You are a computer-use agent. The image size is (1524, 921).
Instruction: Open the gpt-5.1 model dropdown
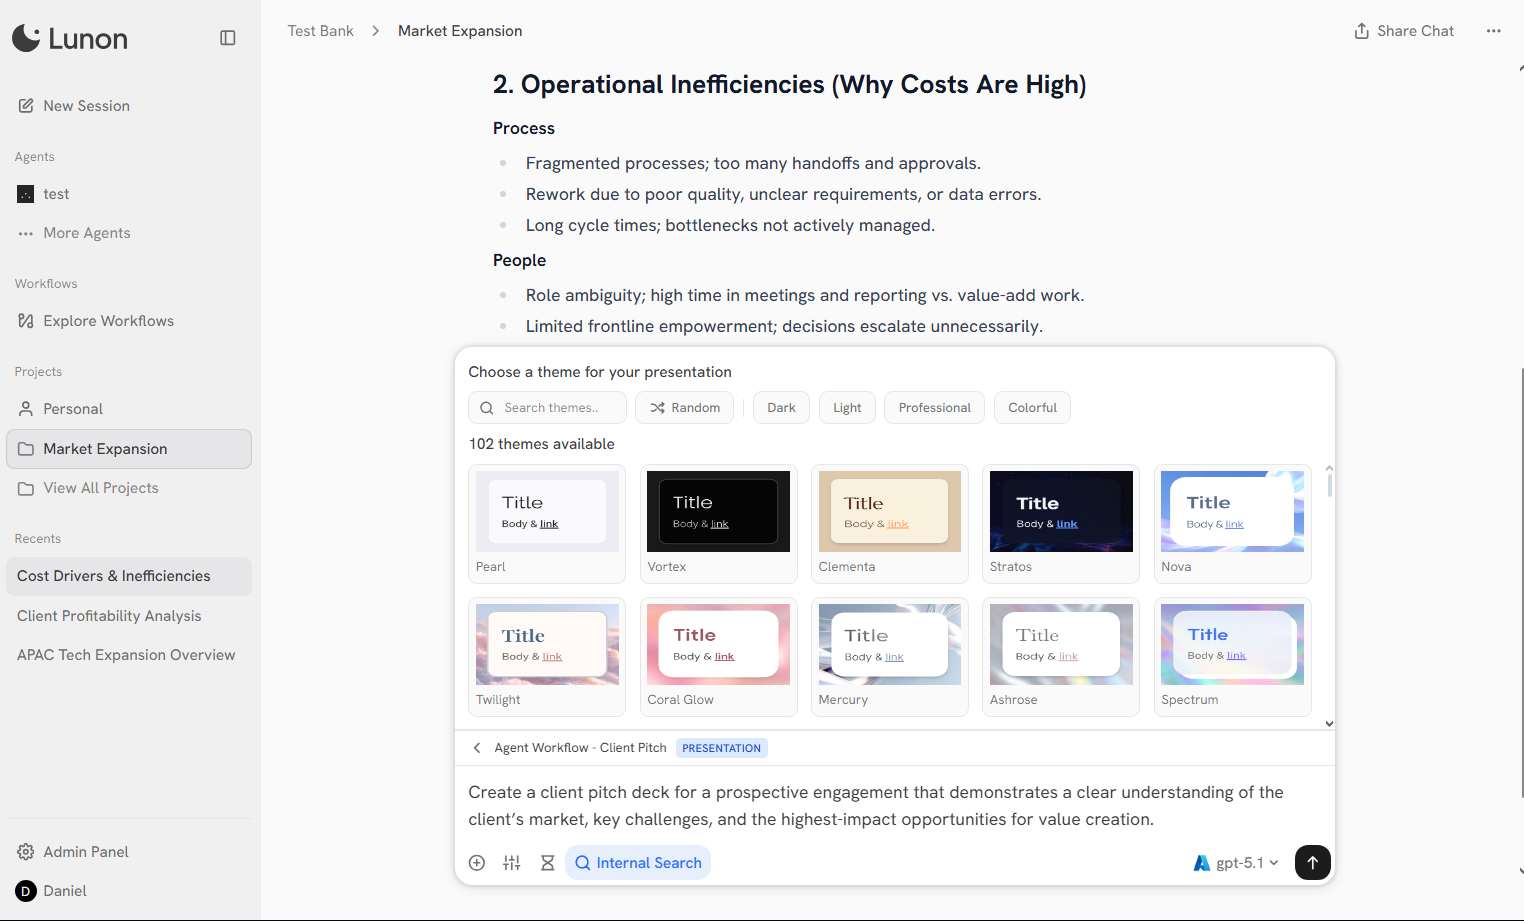click(x=1237, y=863)
